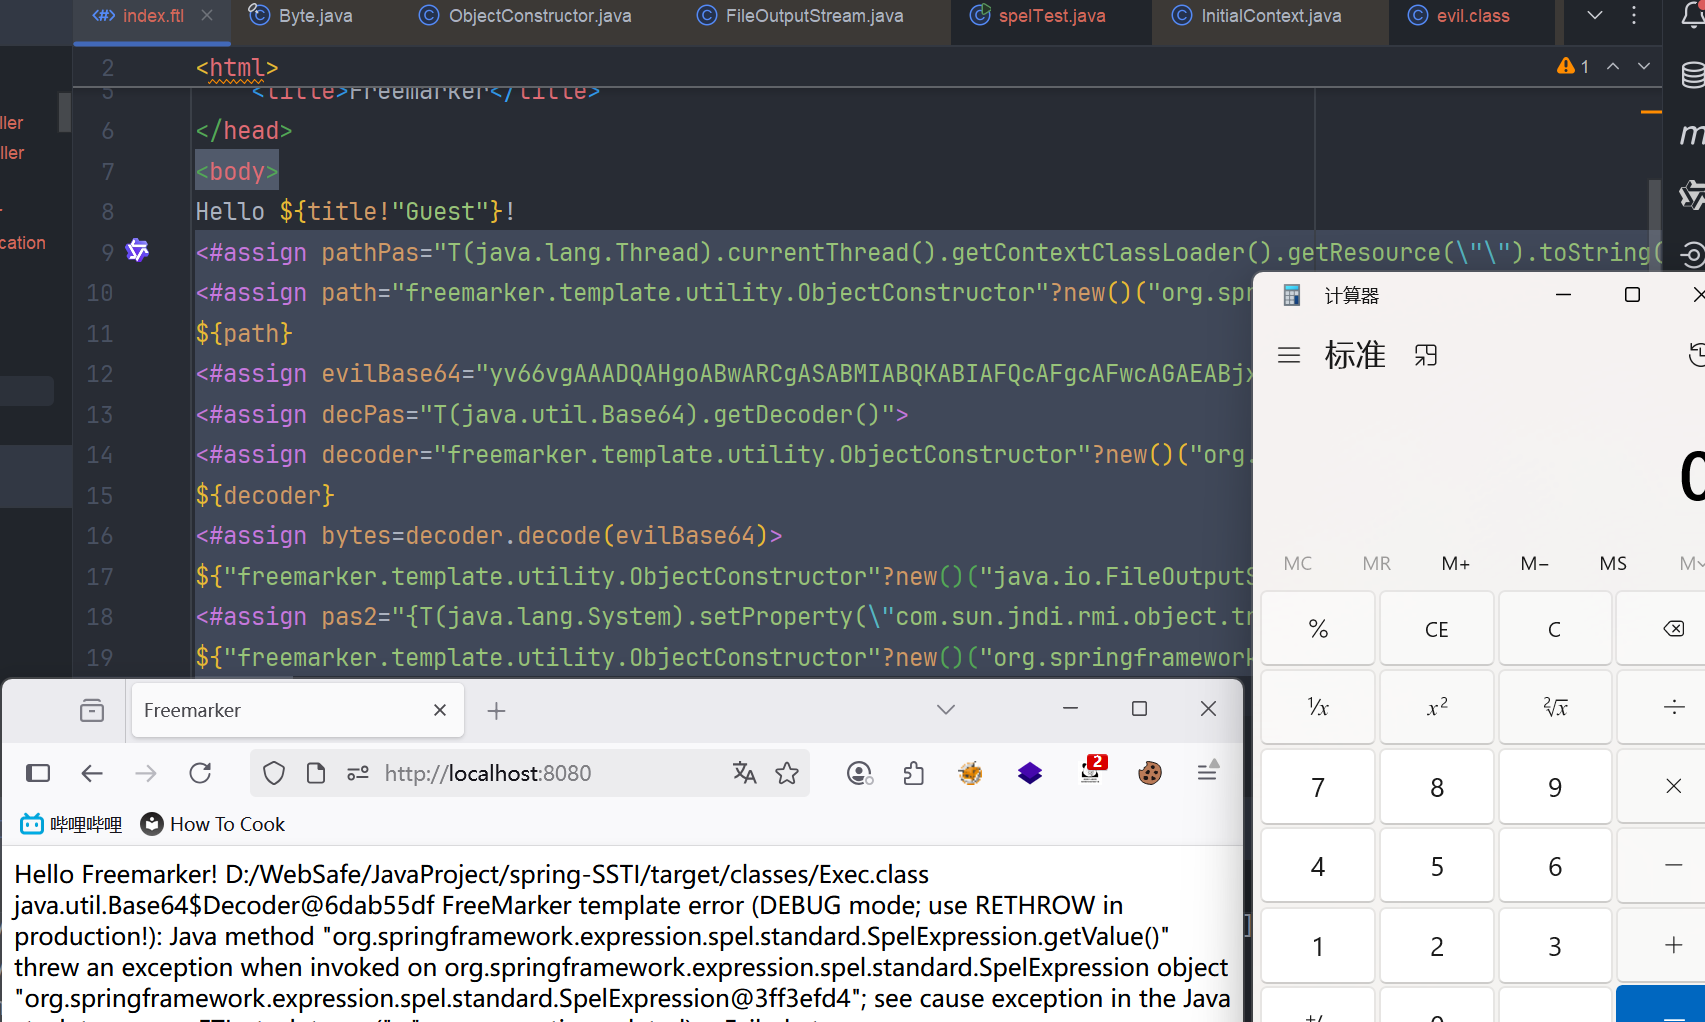
Task: Toggle the Firefox sidebar
Action: click(x=38, y=773)
